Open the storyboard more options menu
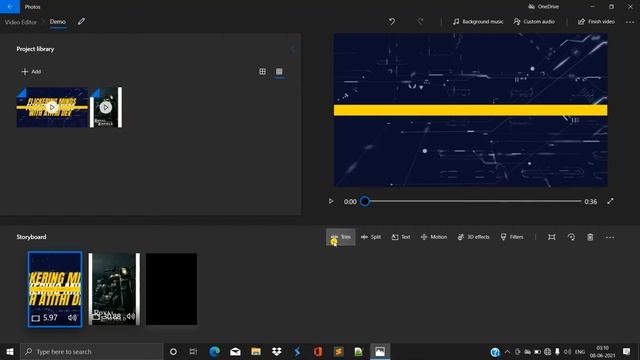Viewport: 640px width, 360px height. 610,237
